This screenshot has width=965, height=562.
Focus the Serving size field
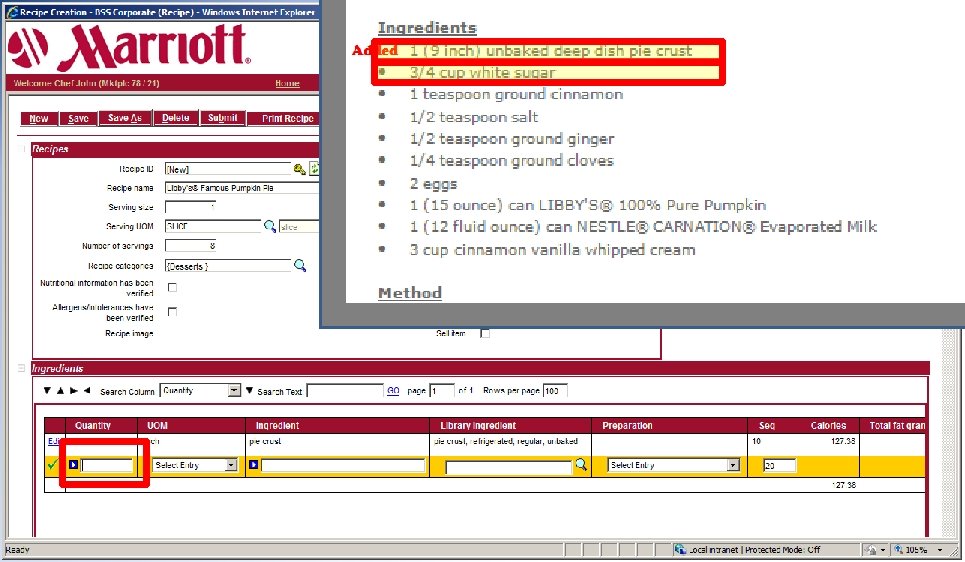pos(190,207)
